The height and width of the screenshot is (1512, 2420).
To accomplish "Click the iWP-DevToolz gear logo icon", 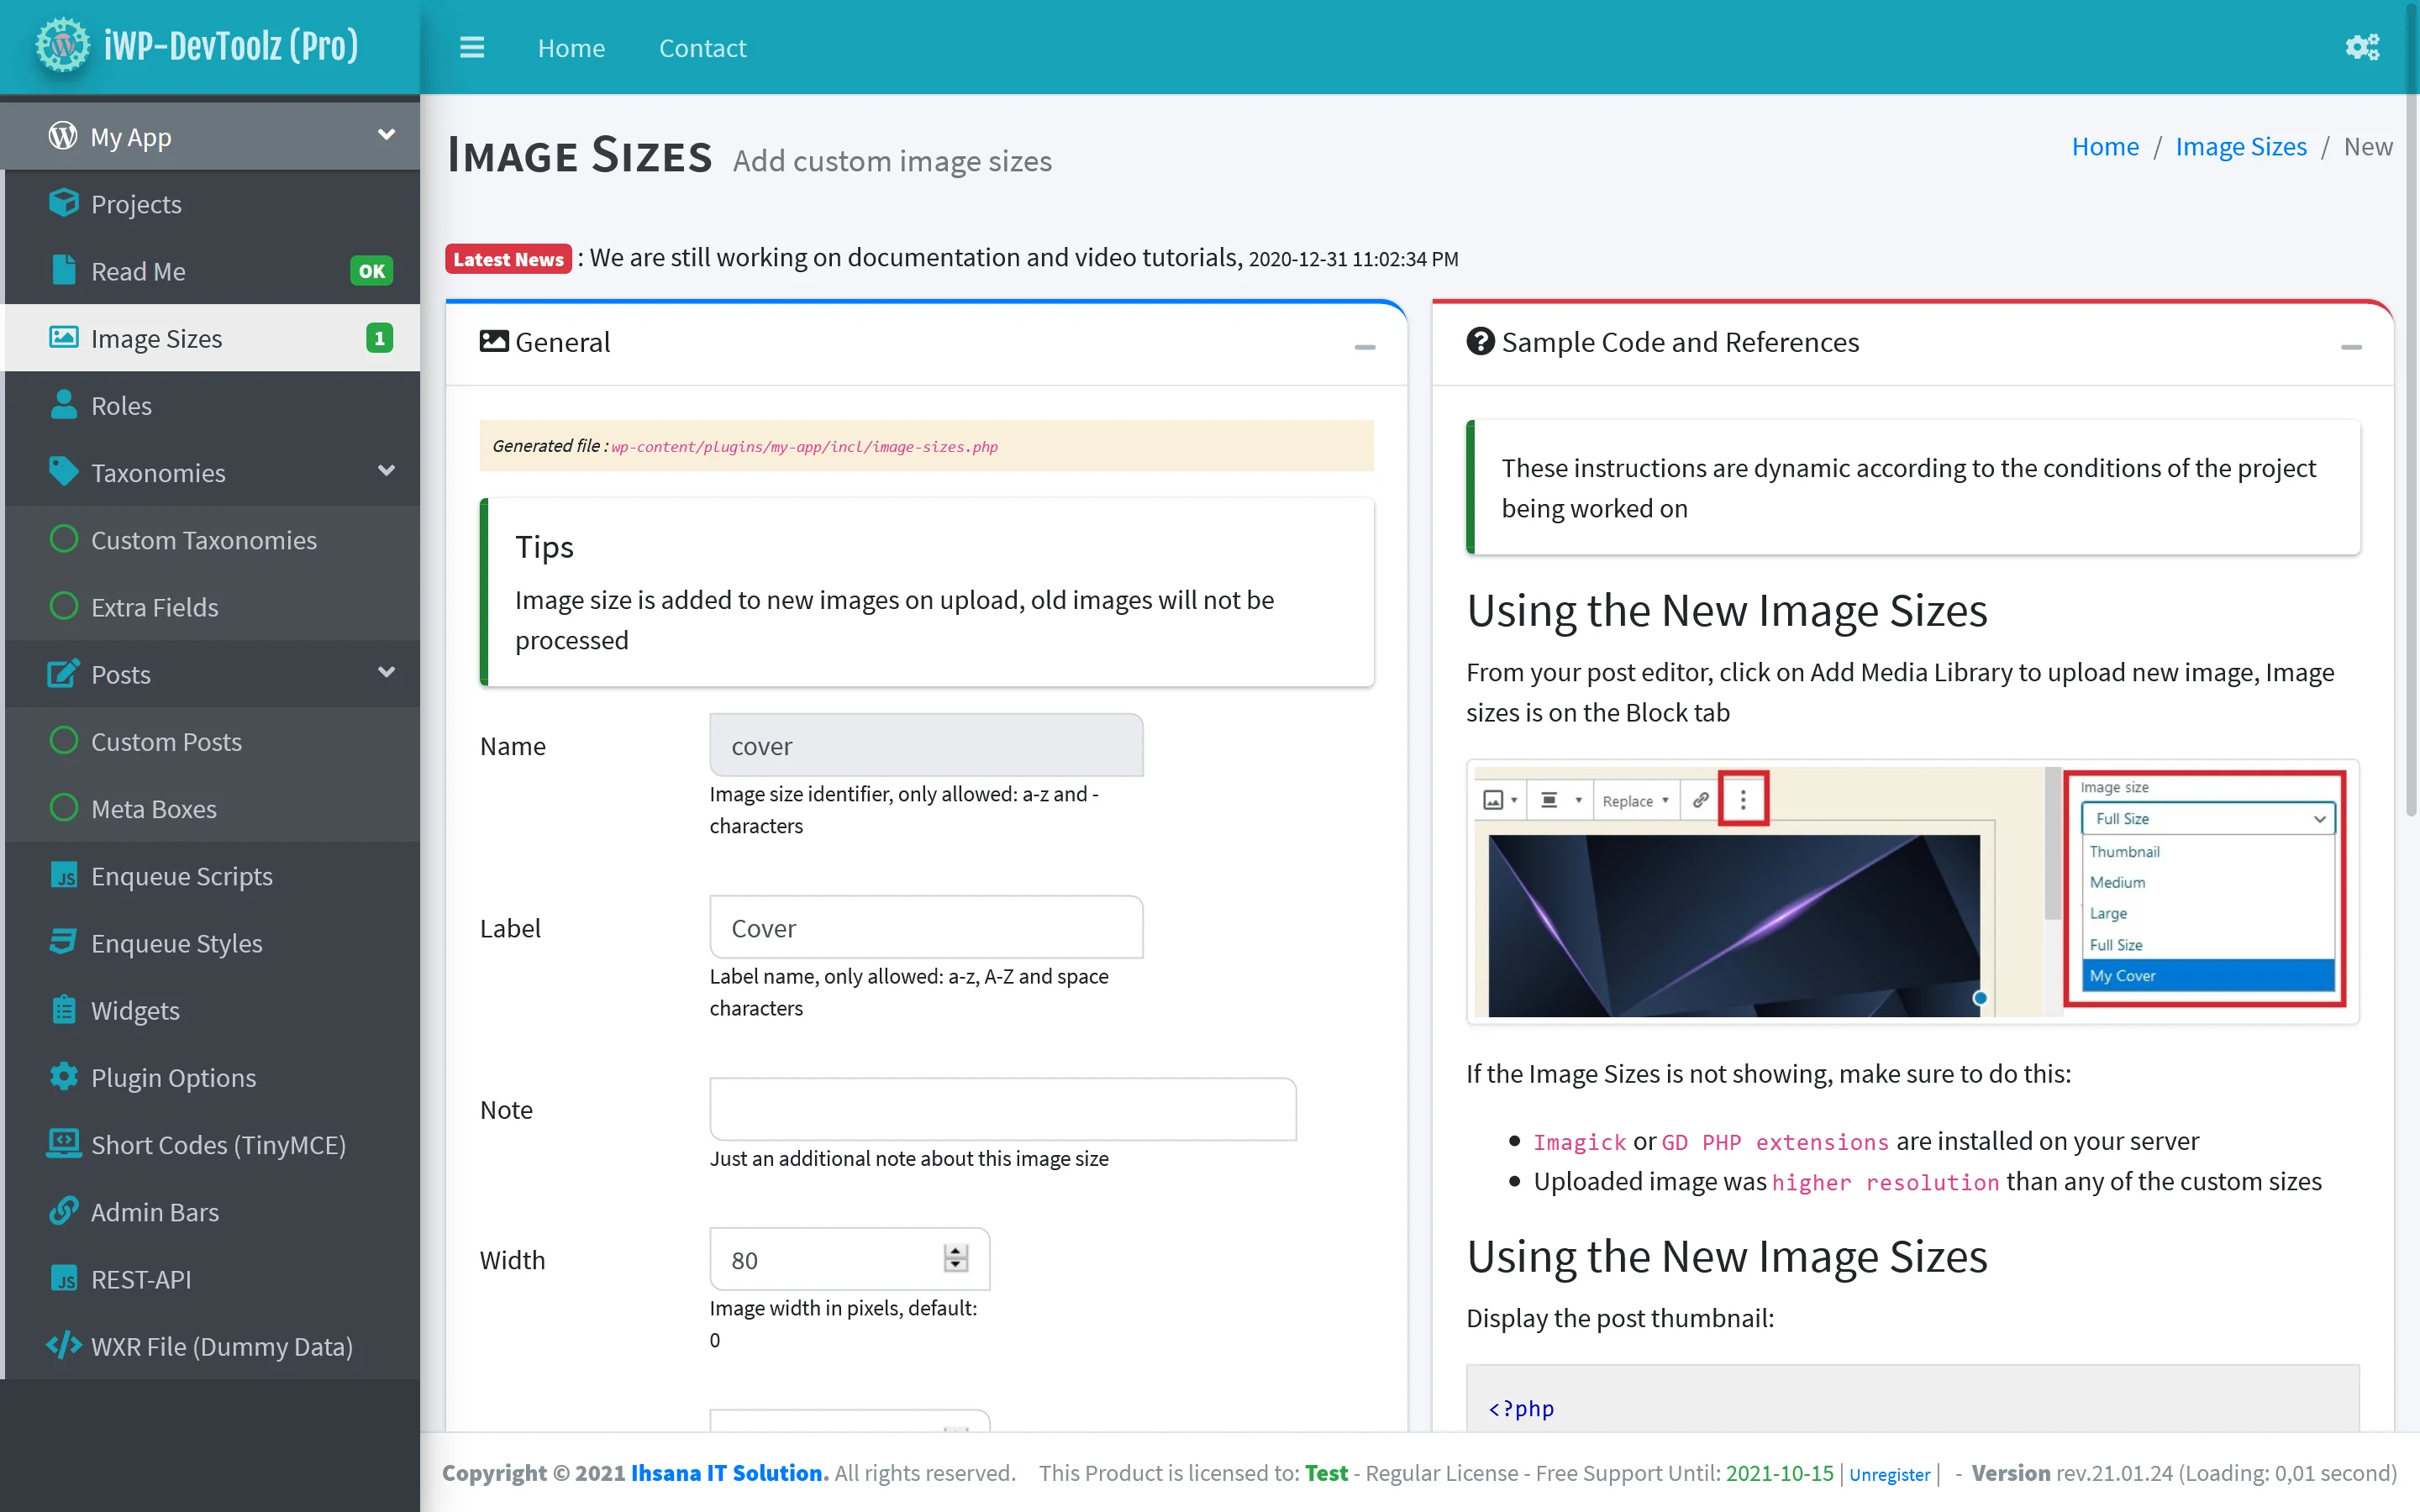I will click(x=62, y=46).
